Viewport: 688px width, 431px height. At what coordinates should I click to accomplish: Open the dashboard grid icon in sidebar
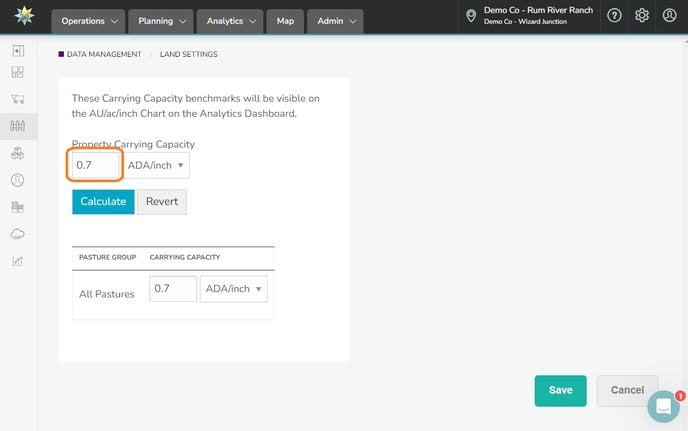(x=17, y=72)
